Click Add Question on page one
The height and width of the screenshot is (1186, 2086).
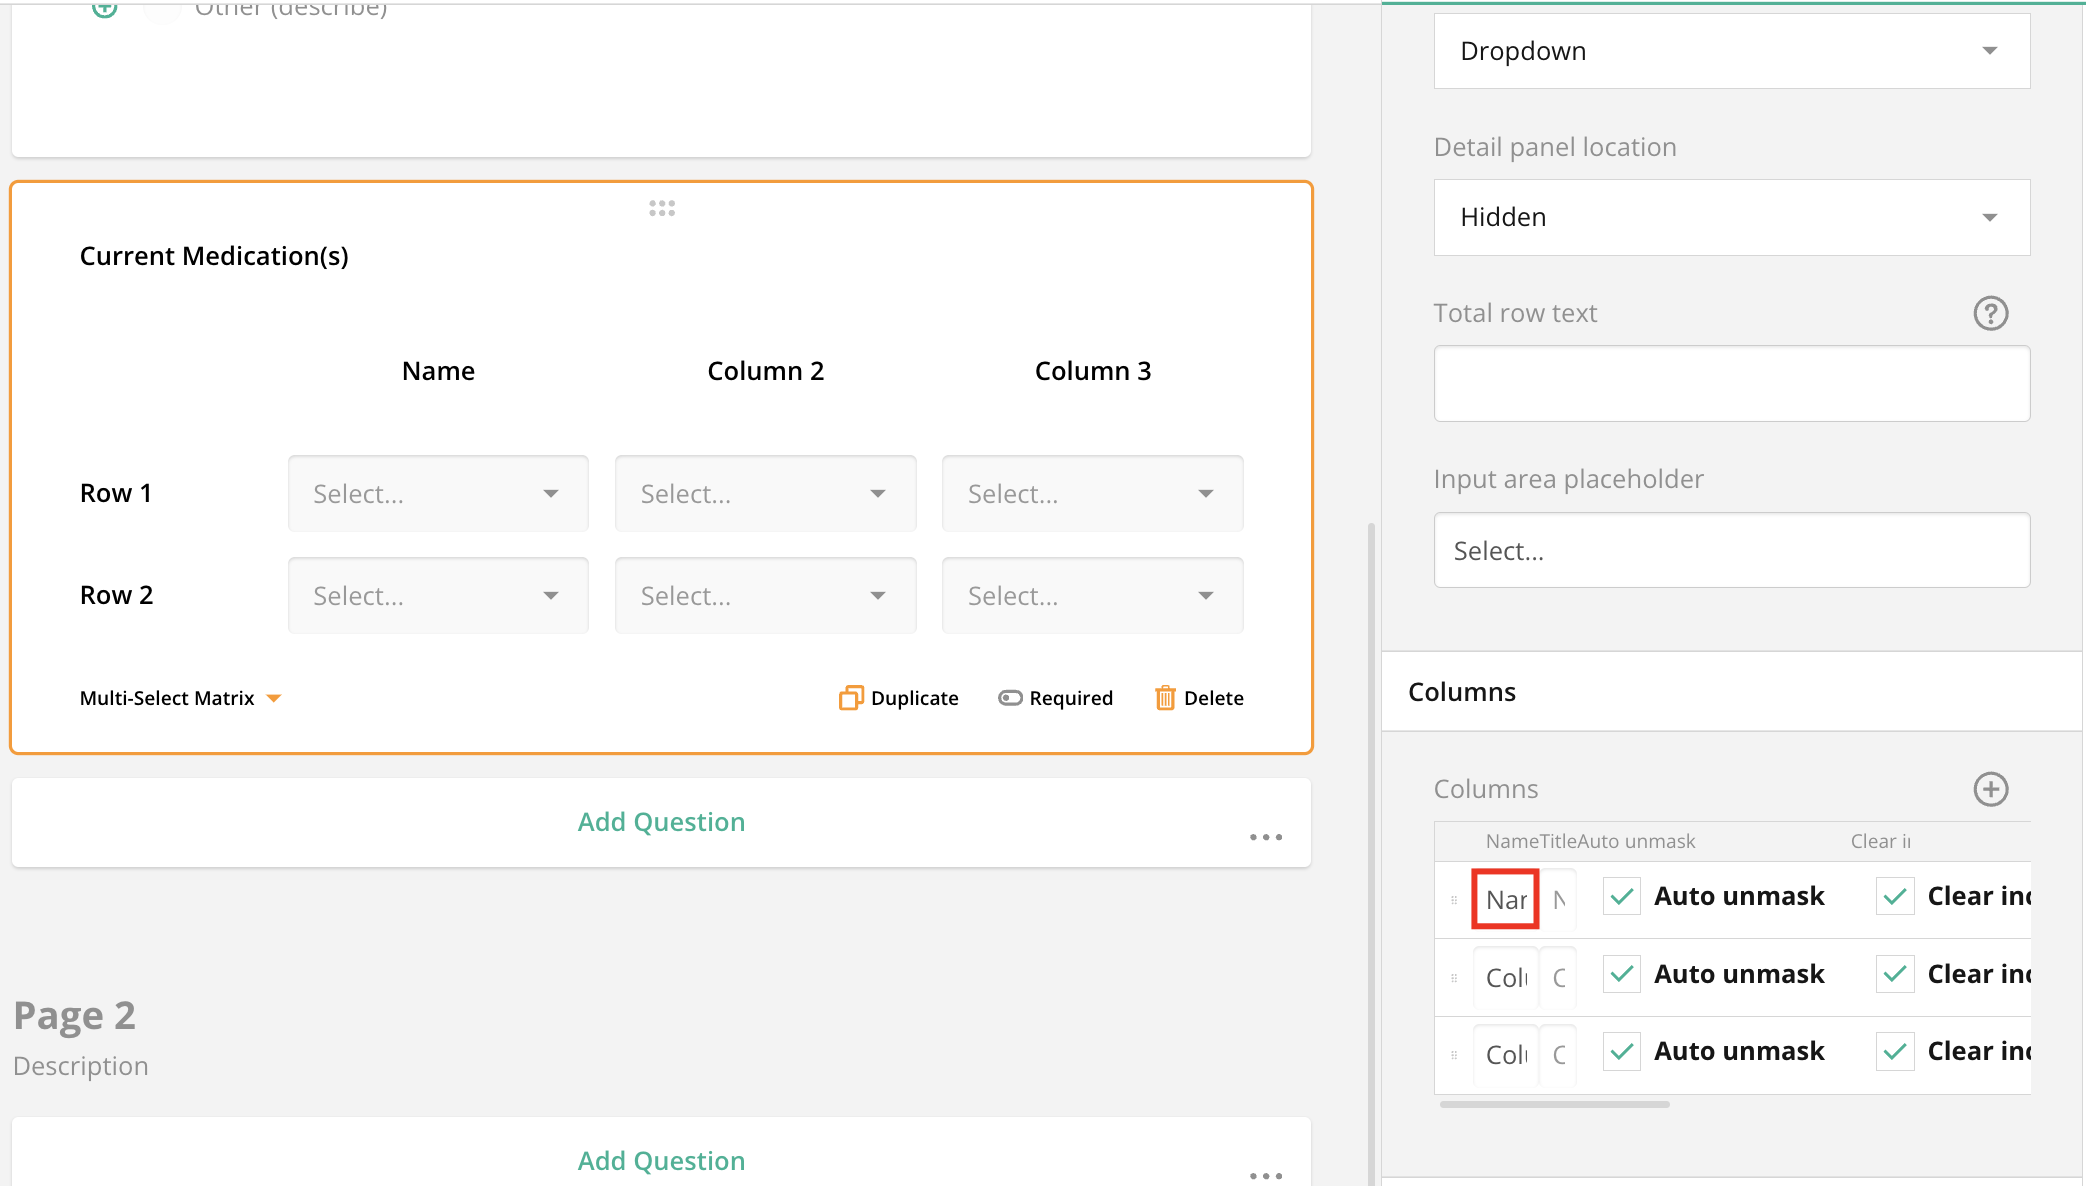(661, 821)
